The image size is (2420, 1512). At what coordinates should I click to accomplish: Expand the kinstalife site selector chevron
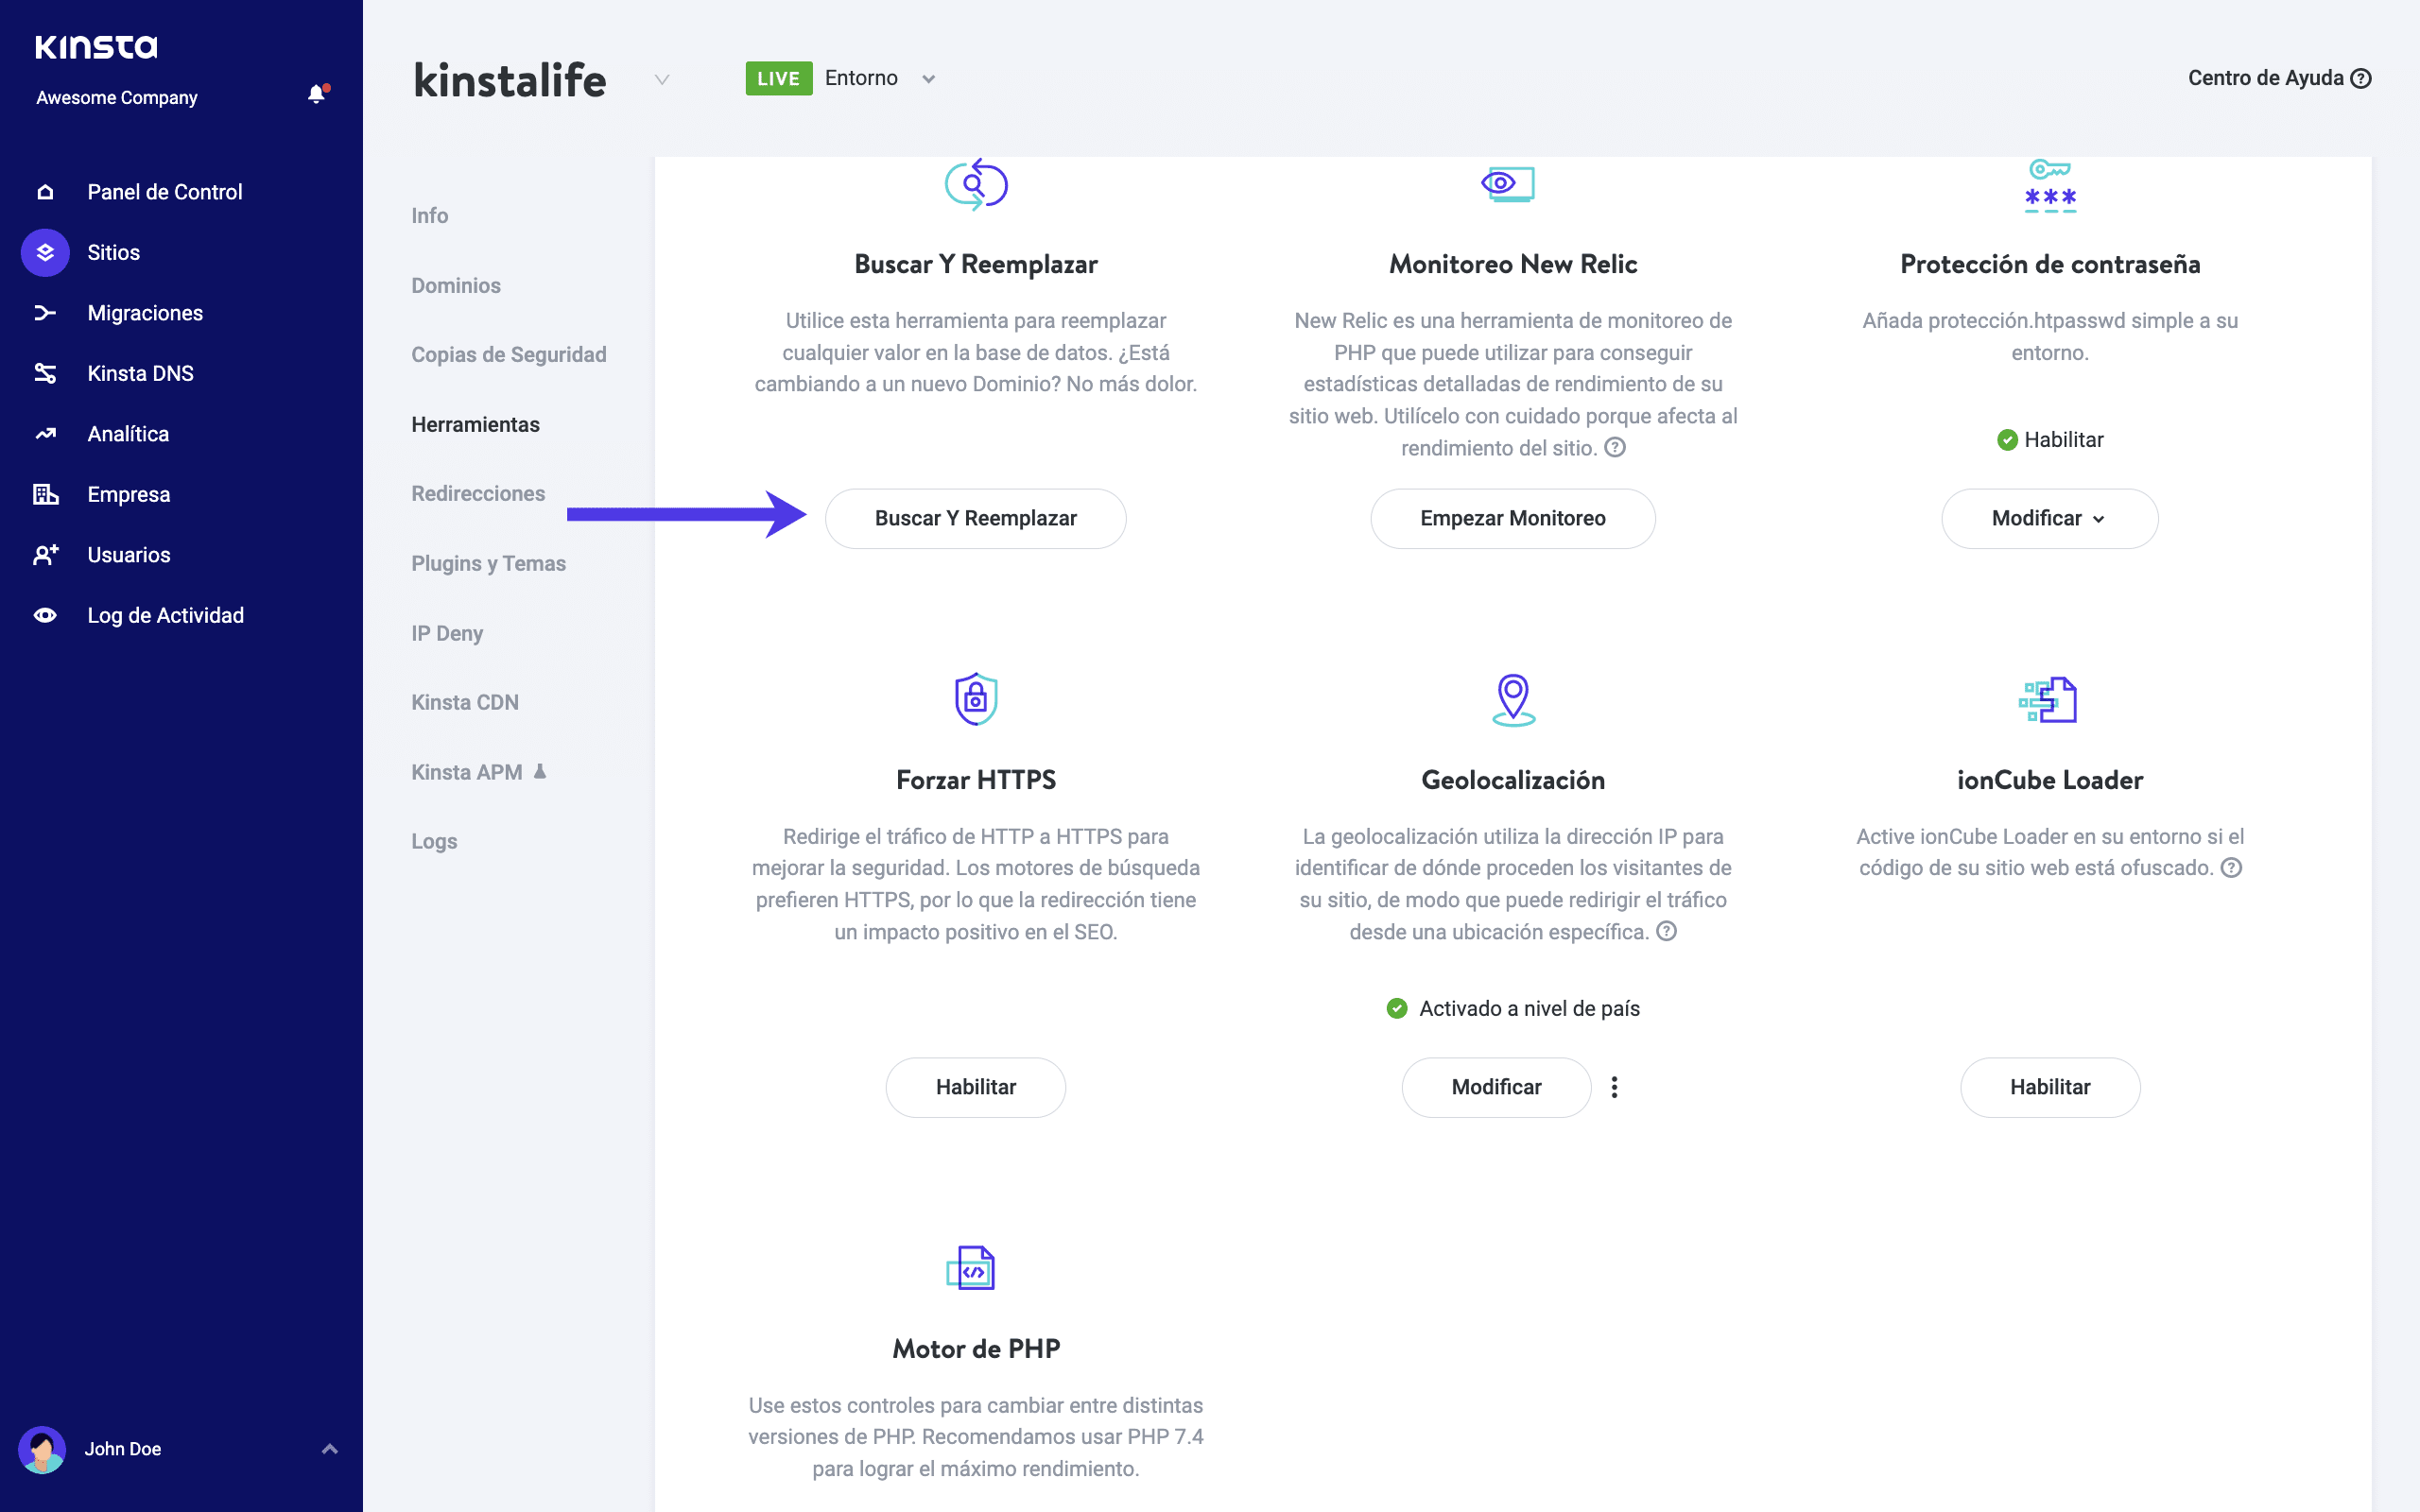tap(661, 79)
